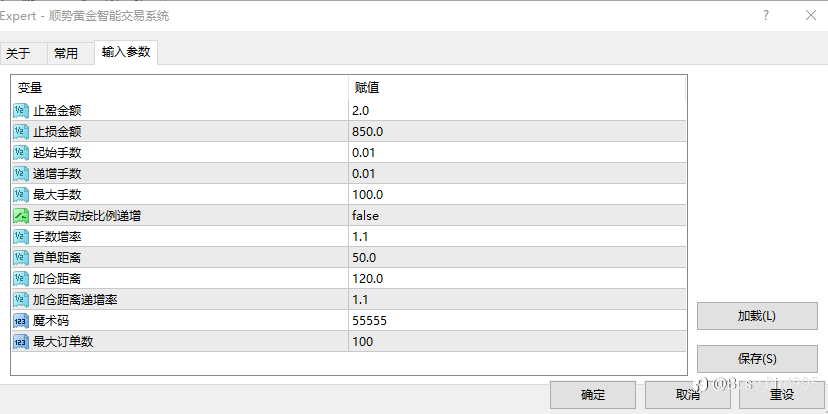The width and height of the screenshot is (828, 414).
Task: Switch to the 关于 tab
Action: click(x=18, y=54)
